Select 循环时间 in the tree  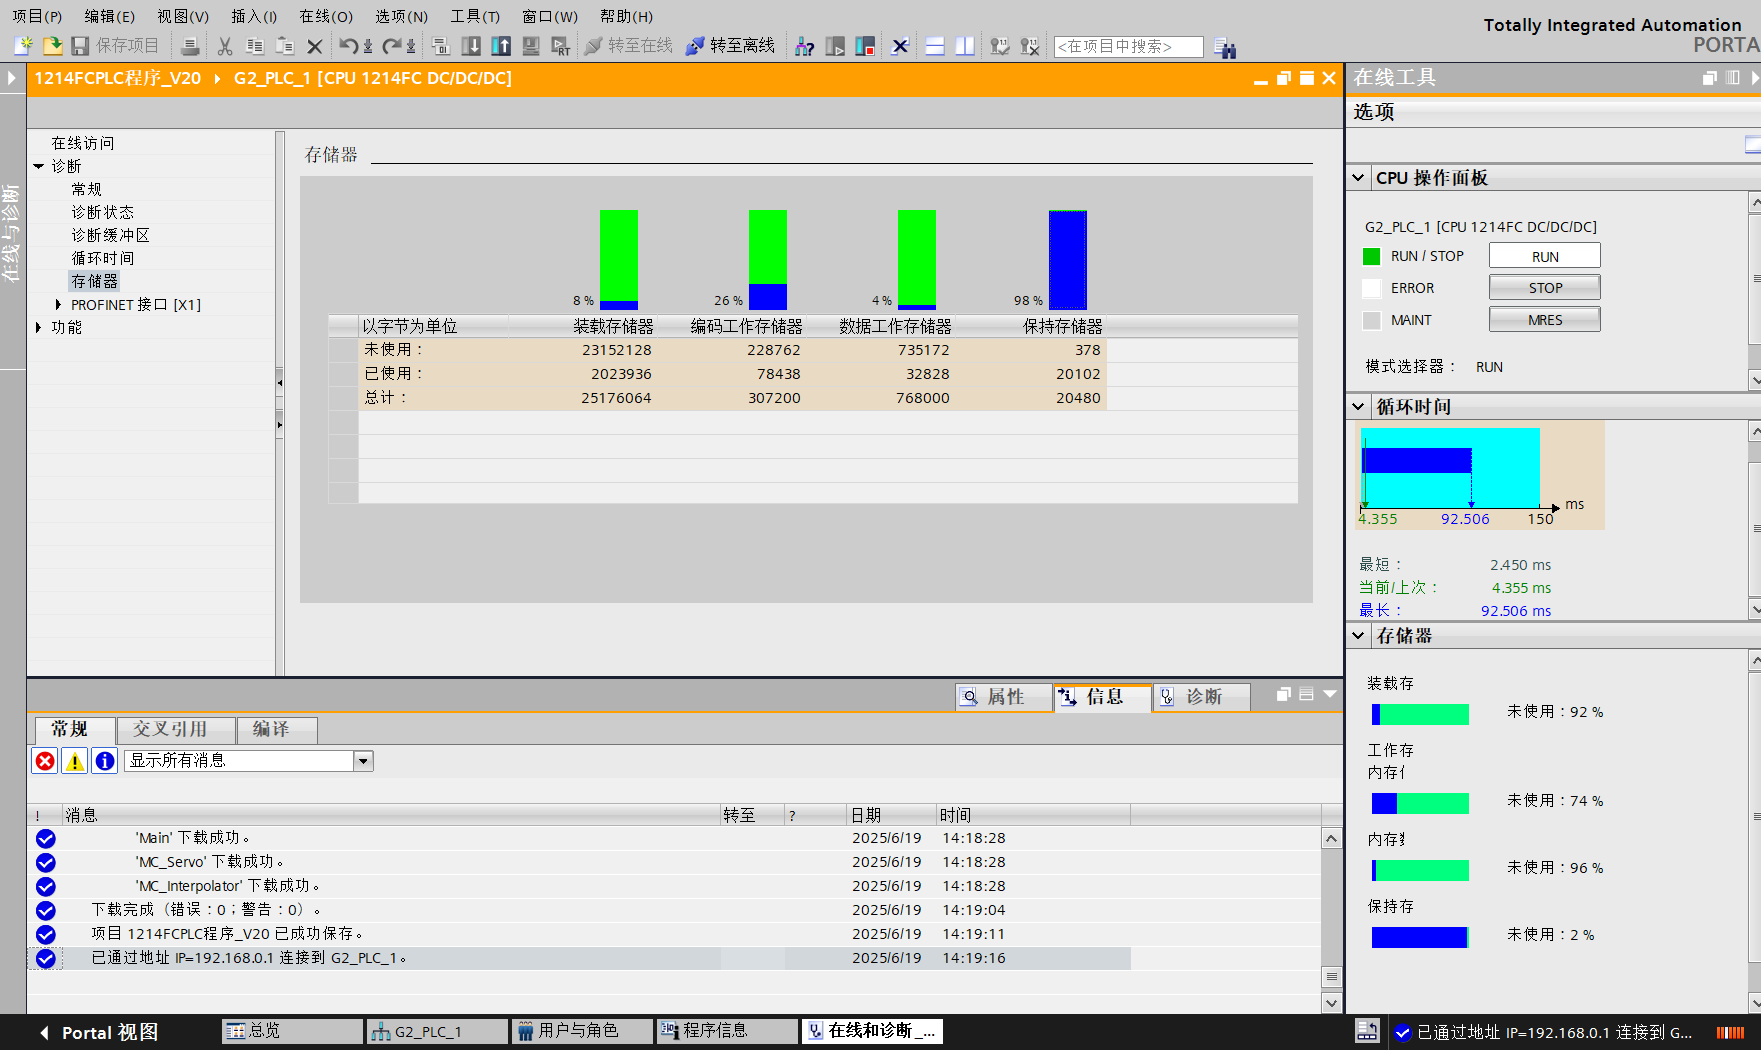coord(102,258)
